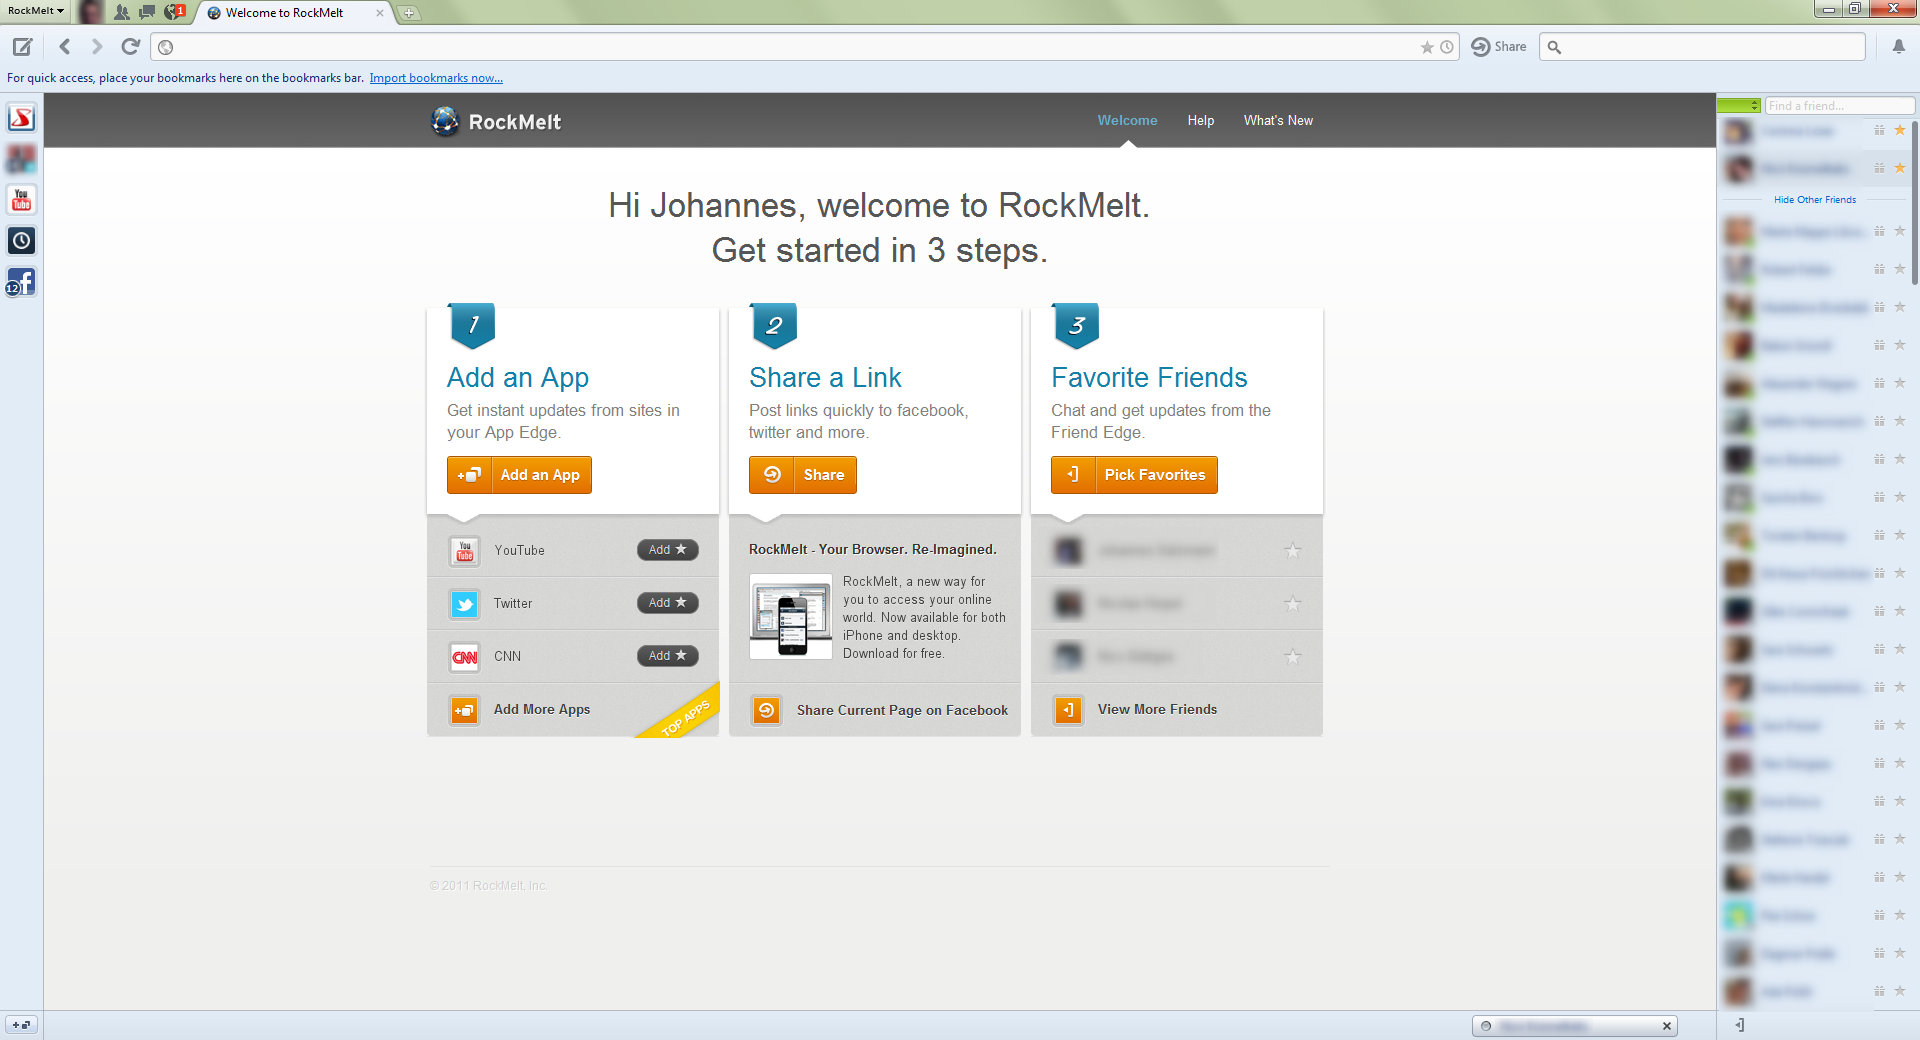The image size is (1920, 1040).
Task: Open the green online status dropdown
Action: coord(1739,106)
